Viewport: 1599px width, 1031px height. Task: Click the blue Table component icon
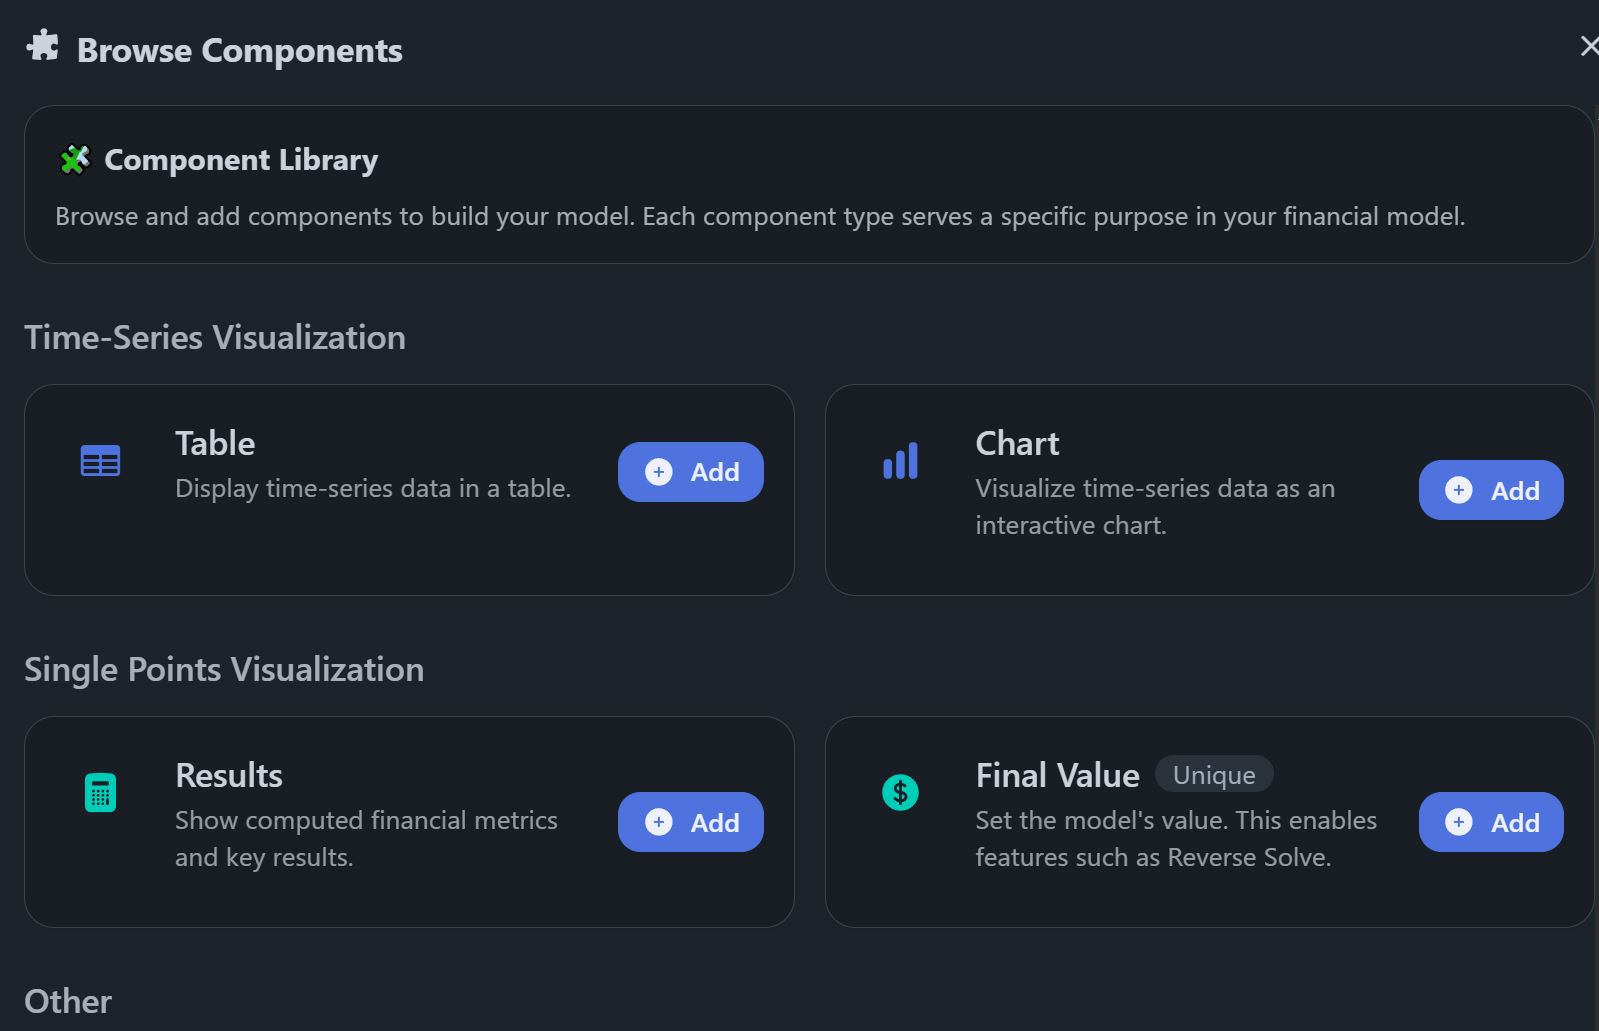pyautogui.click(x=100, y=461)
